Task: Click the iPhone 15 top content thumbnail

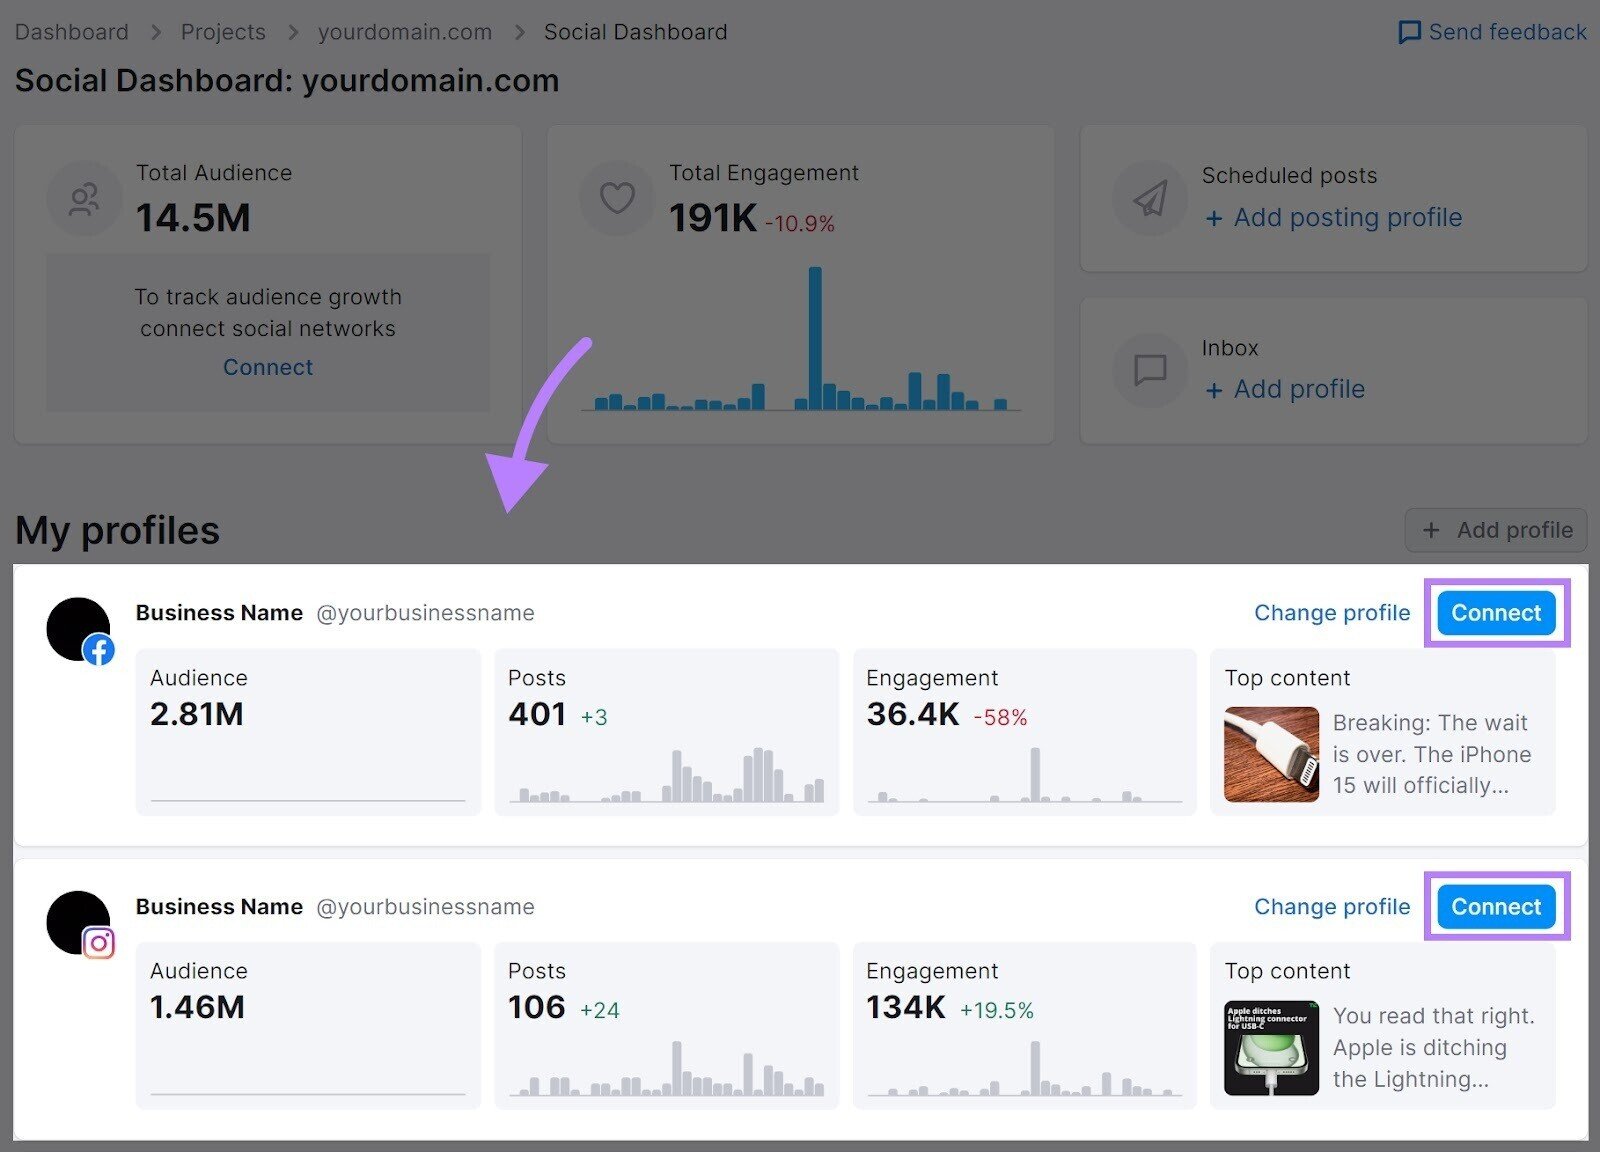Action: (x=1270, y=754)
